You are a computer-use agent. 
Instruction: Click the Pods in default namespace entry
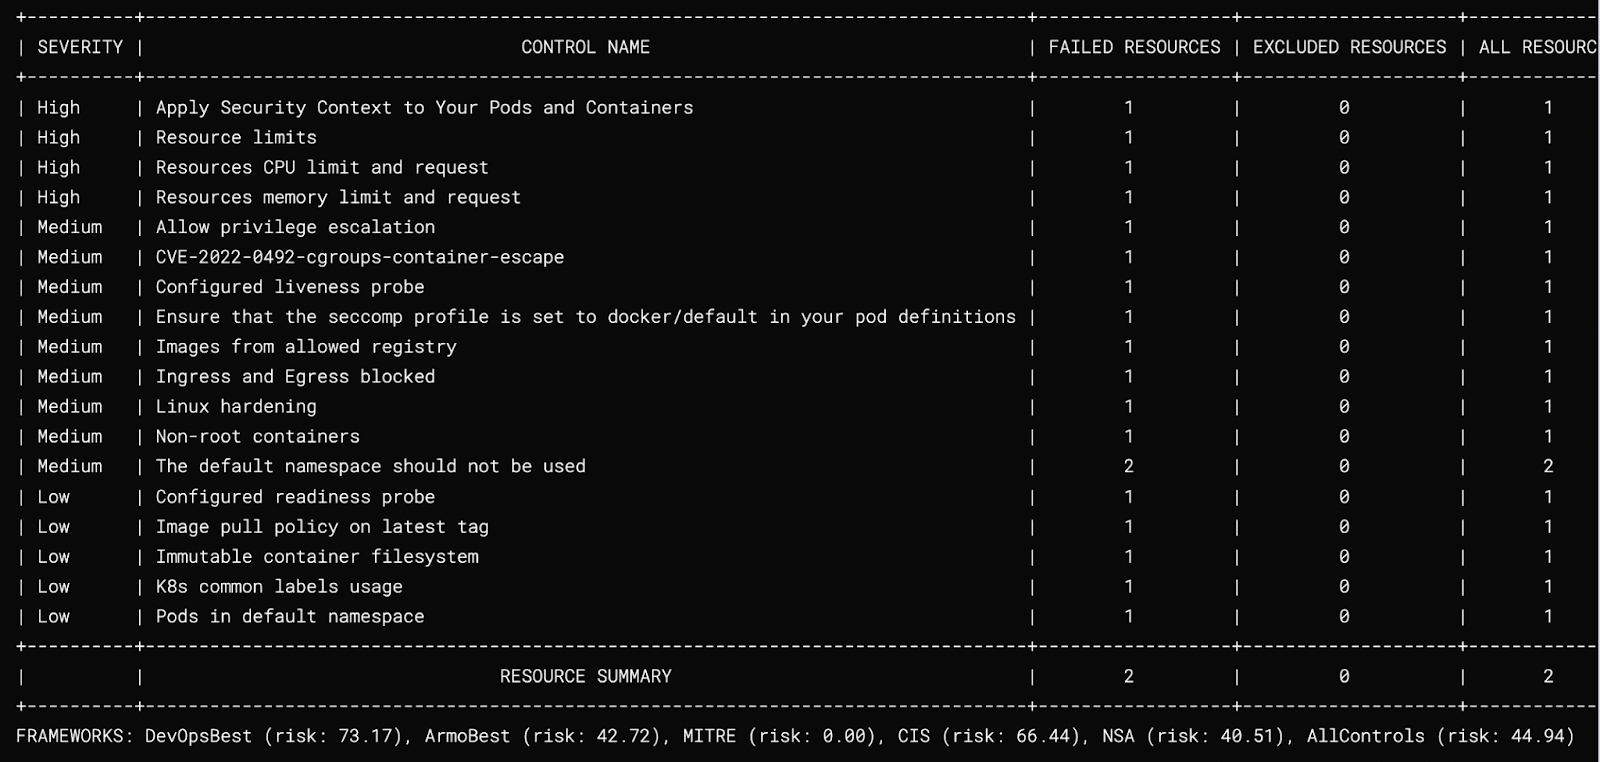click(290, 617)
